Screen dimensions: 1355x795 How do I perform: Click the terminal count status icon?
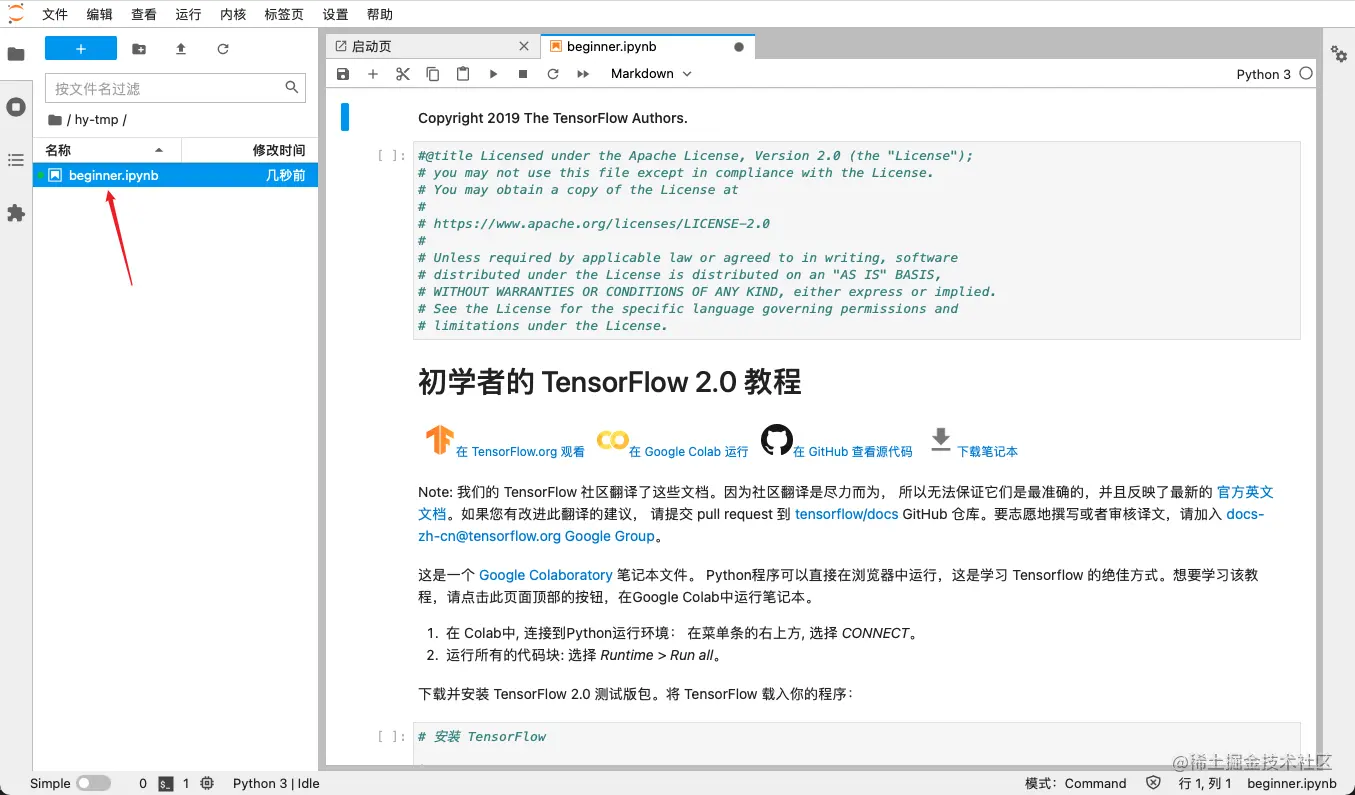click(x=167, y=784)
